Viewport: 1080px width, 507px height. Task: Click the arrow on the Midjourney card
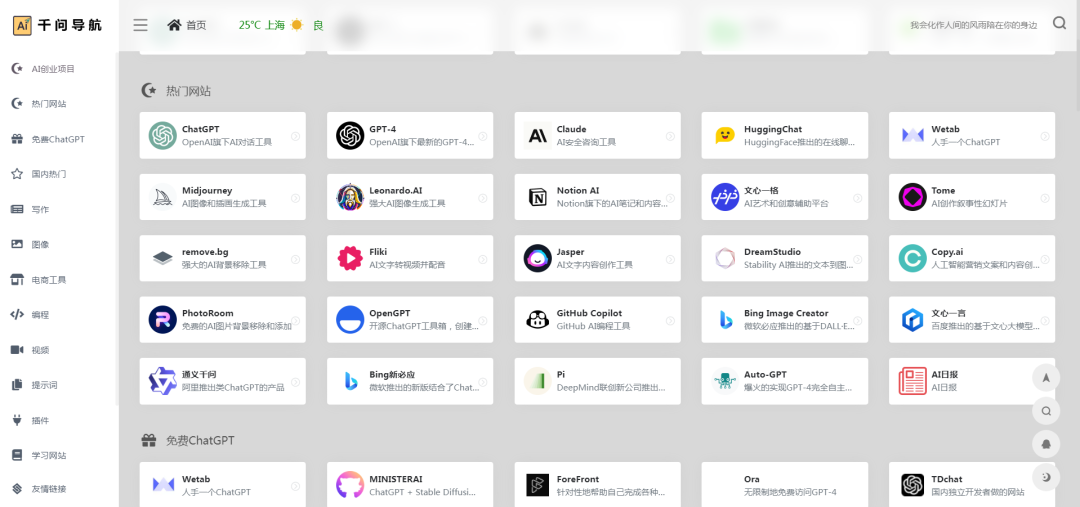(x=295, y=198)
